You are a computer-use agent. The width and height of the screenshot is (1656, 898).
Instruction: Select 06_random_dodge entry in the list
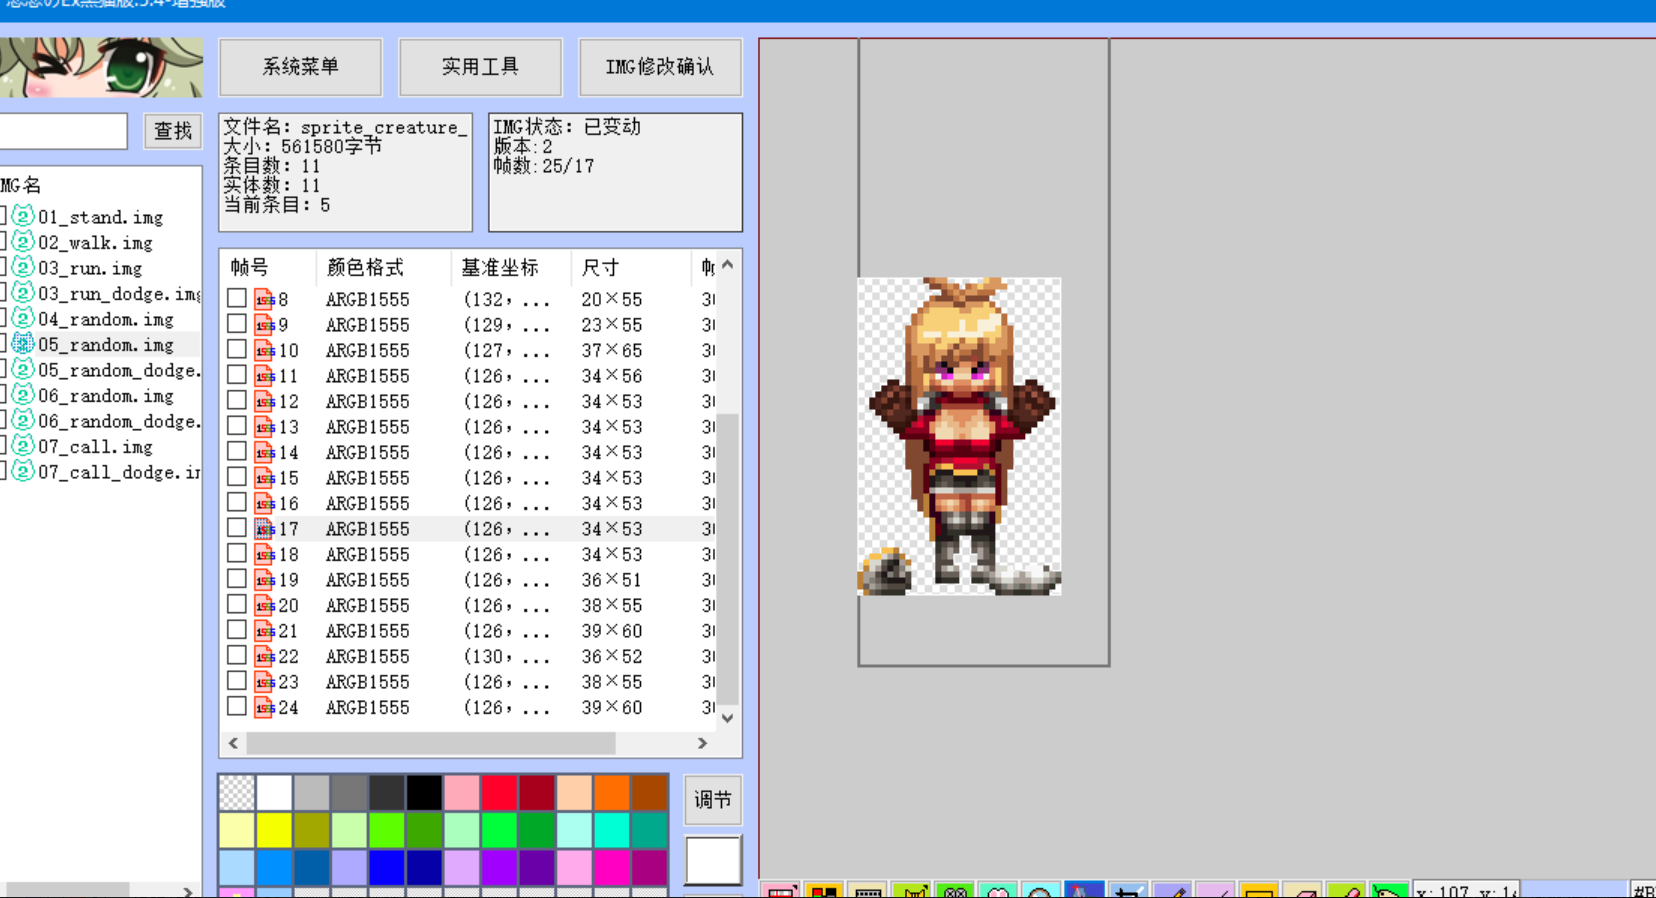click(x=119, y=421)
